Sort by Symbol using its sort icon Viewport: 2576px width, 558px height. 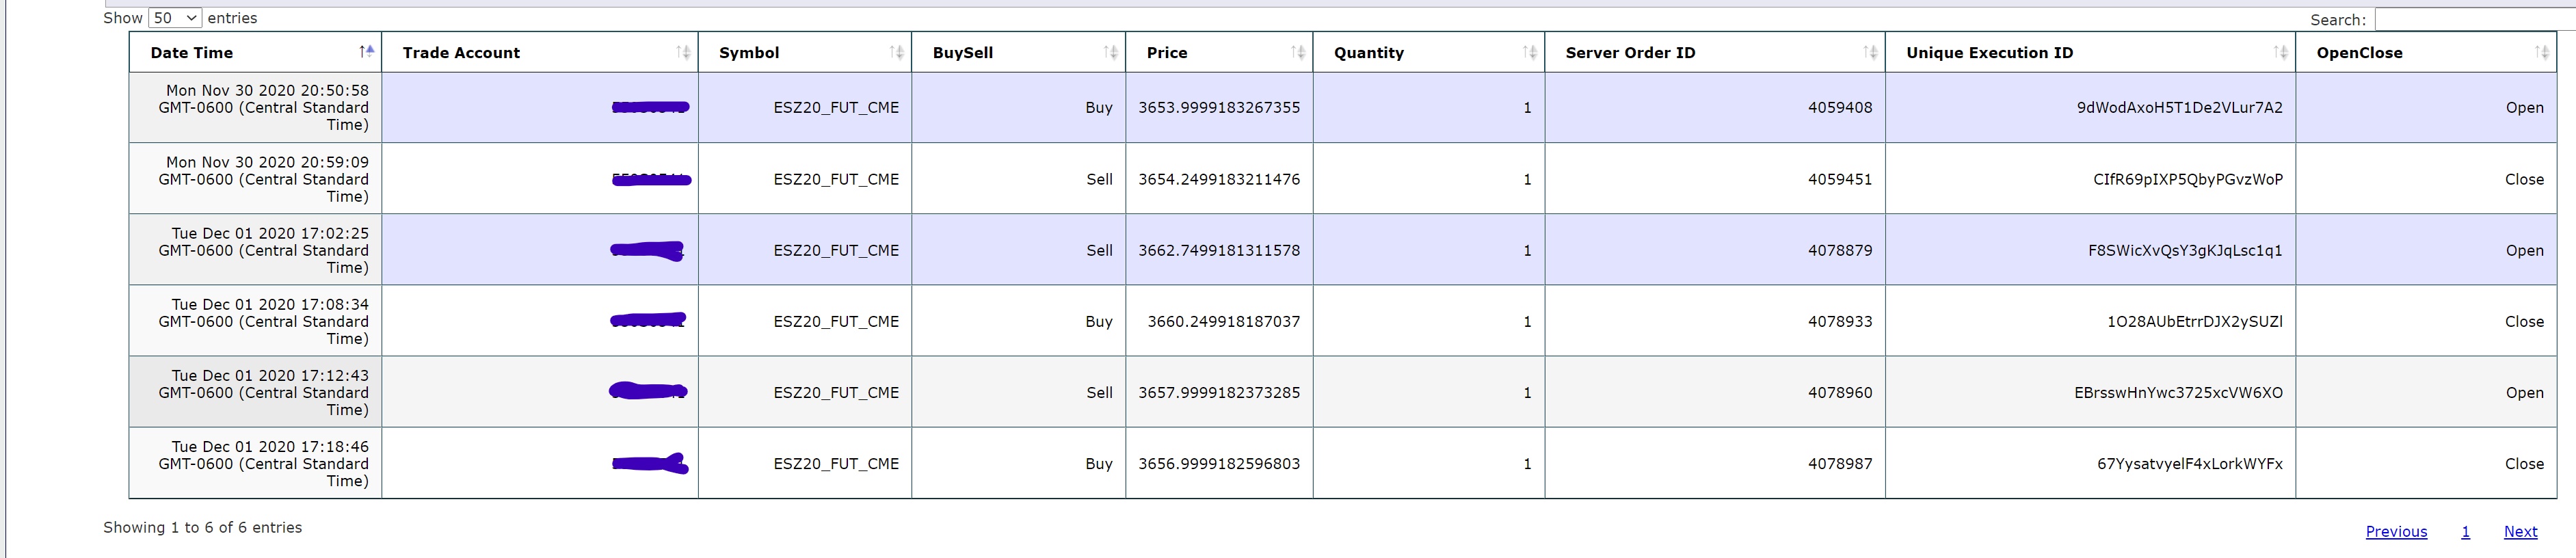[x=896, y=52]
